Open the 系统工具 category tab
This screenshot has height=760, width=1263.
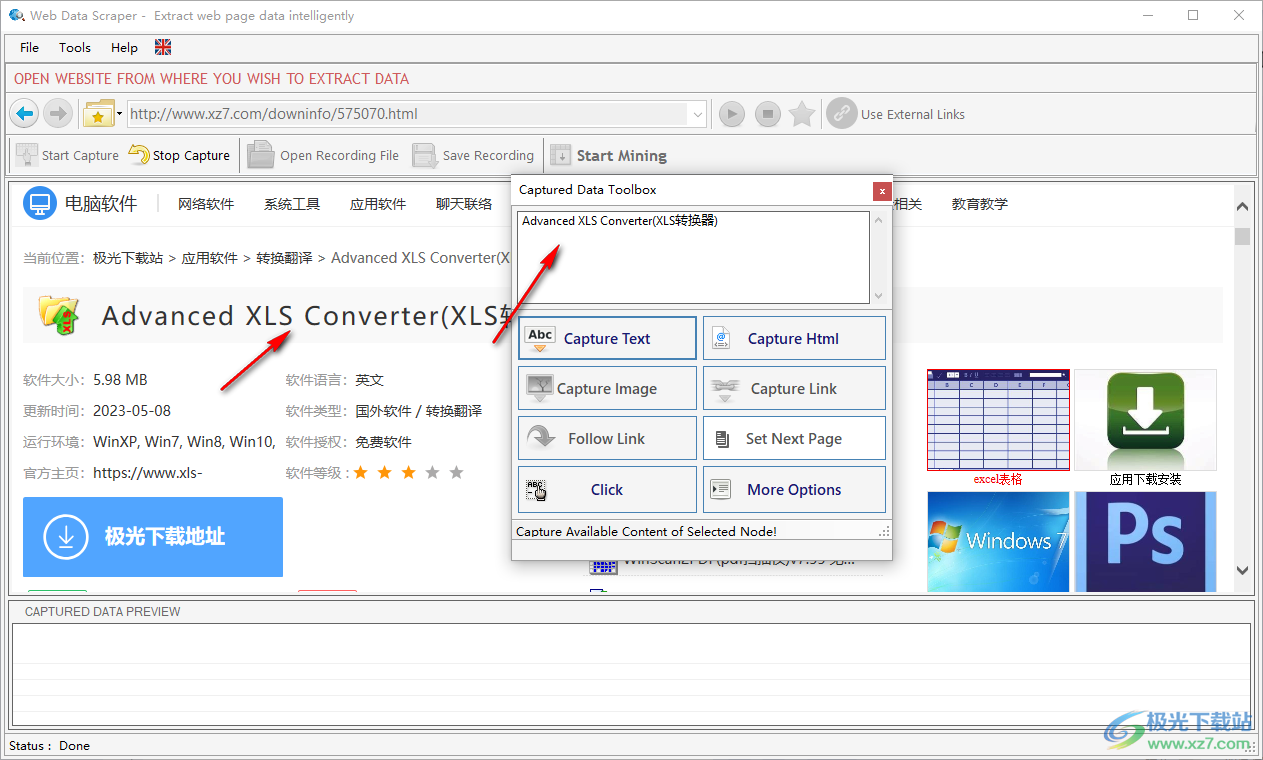(x=292, y=204)
